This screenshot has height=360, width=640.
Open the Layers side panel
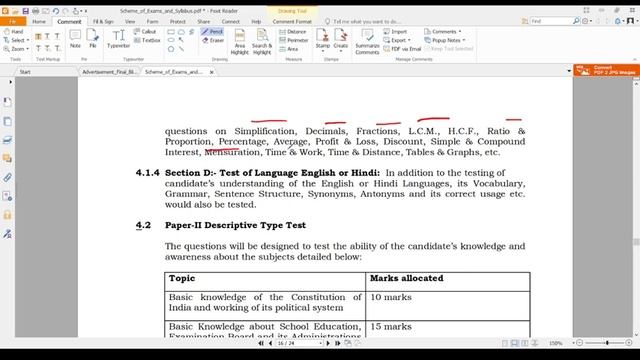[7, 140]
